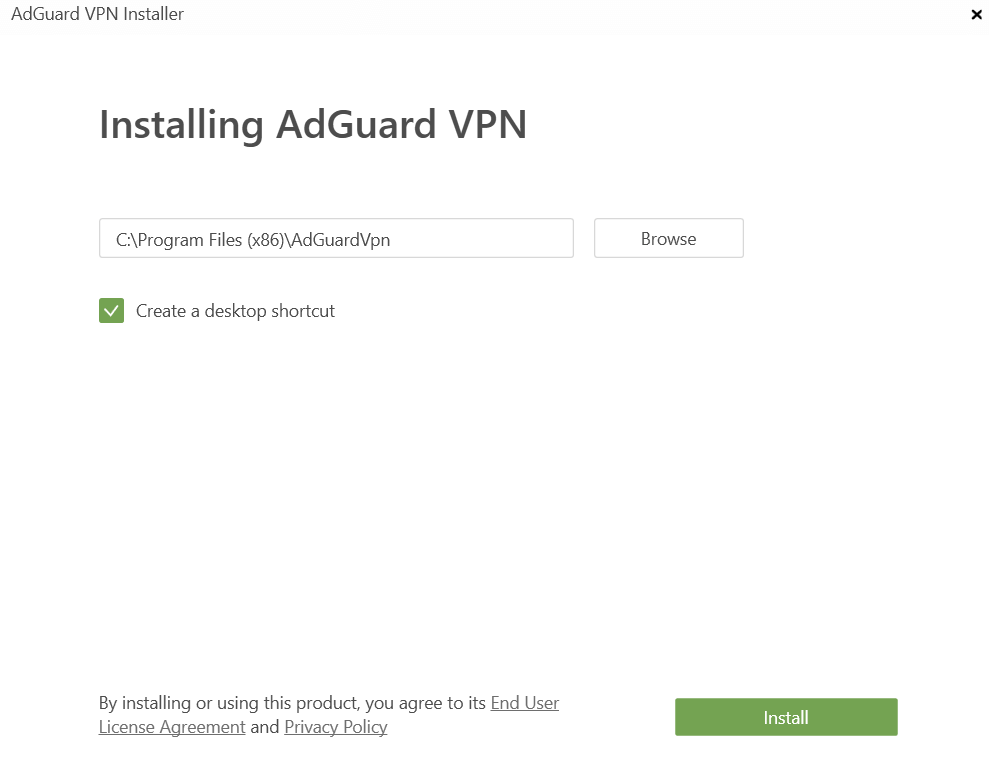
Task: Click the "End User" words of the agreement link
Action: click(x=524, y=703)
